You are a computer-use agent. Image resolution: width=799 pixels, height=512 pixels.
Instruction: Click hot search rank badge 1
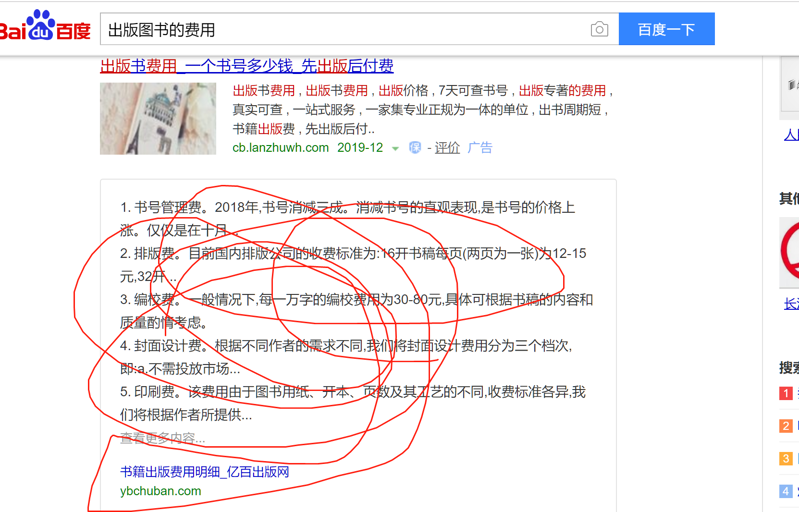coord(786,393)
